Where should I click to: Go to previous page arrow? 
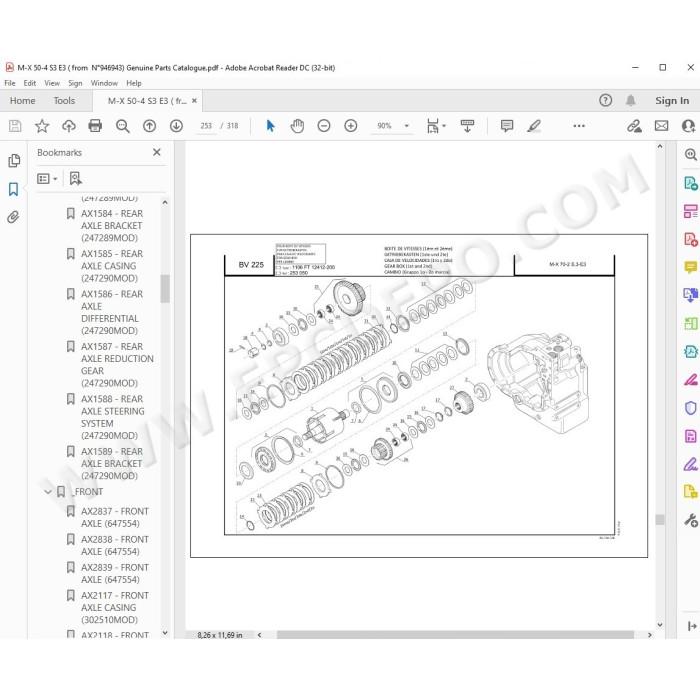[149, 126]
